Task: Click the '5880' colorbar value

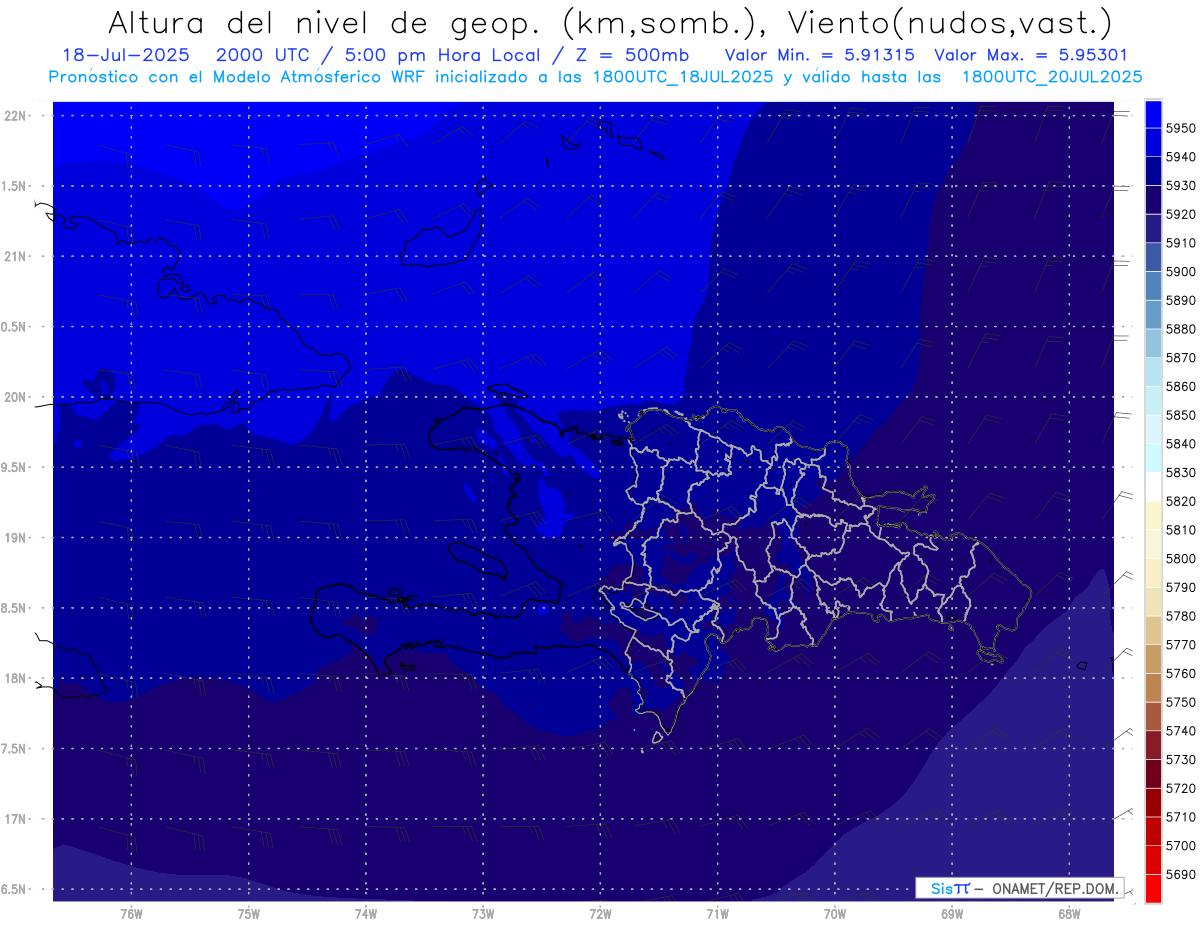Action: pyautogui.click(x=1181, y=329)
